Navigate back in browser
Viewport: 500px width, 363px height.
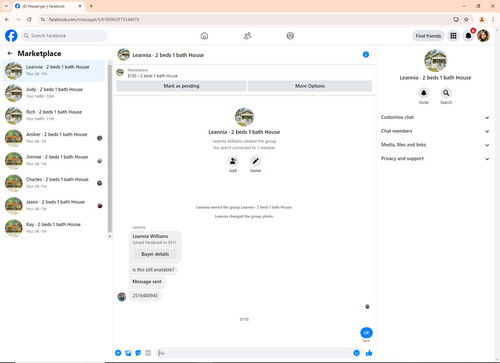(7, 20)
